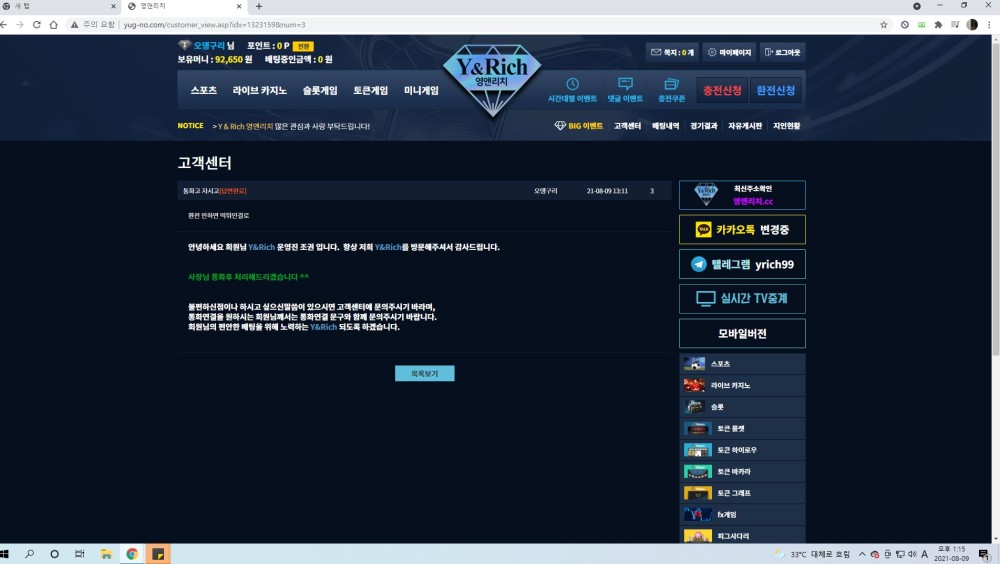Click 모바일버전 banner button
1000x564 pixels.
pyautogui.click(x=742, y=333)
